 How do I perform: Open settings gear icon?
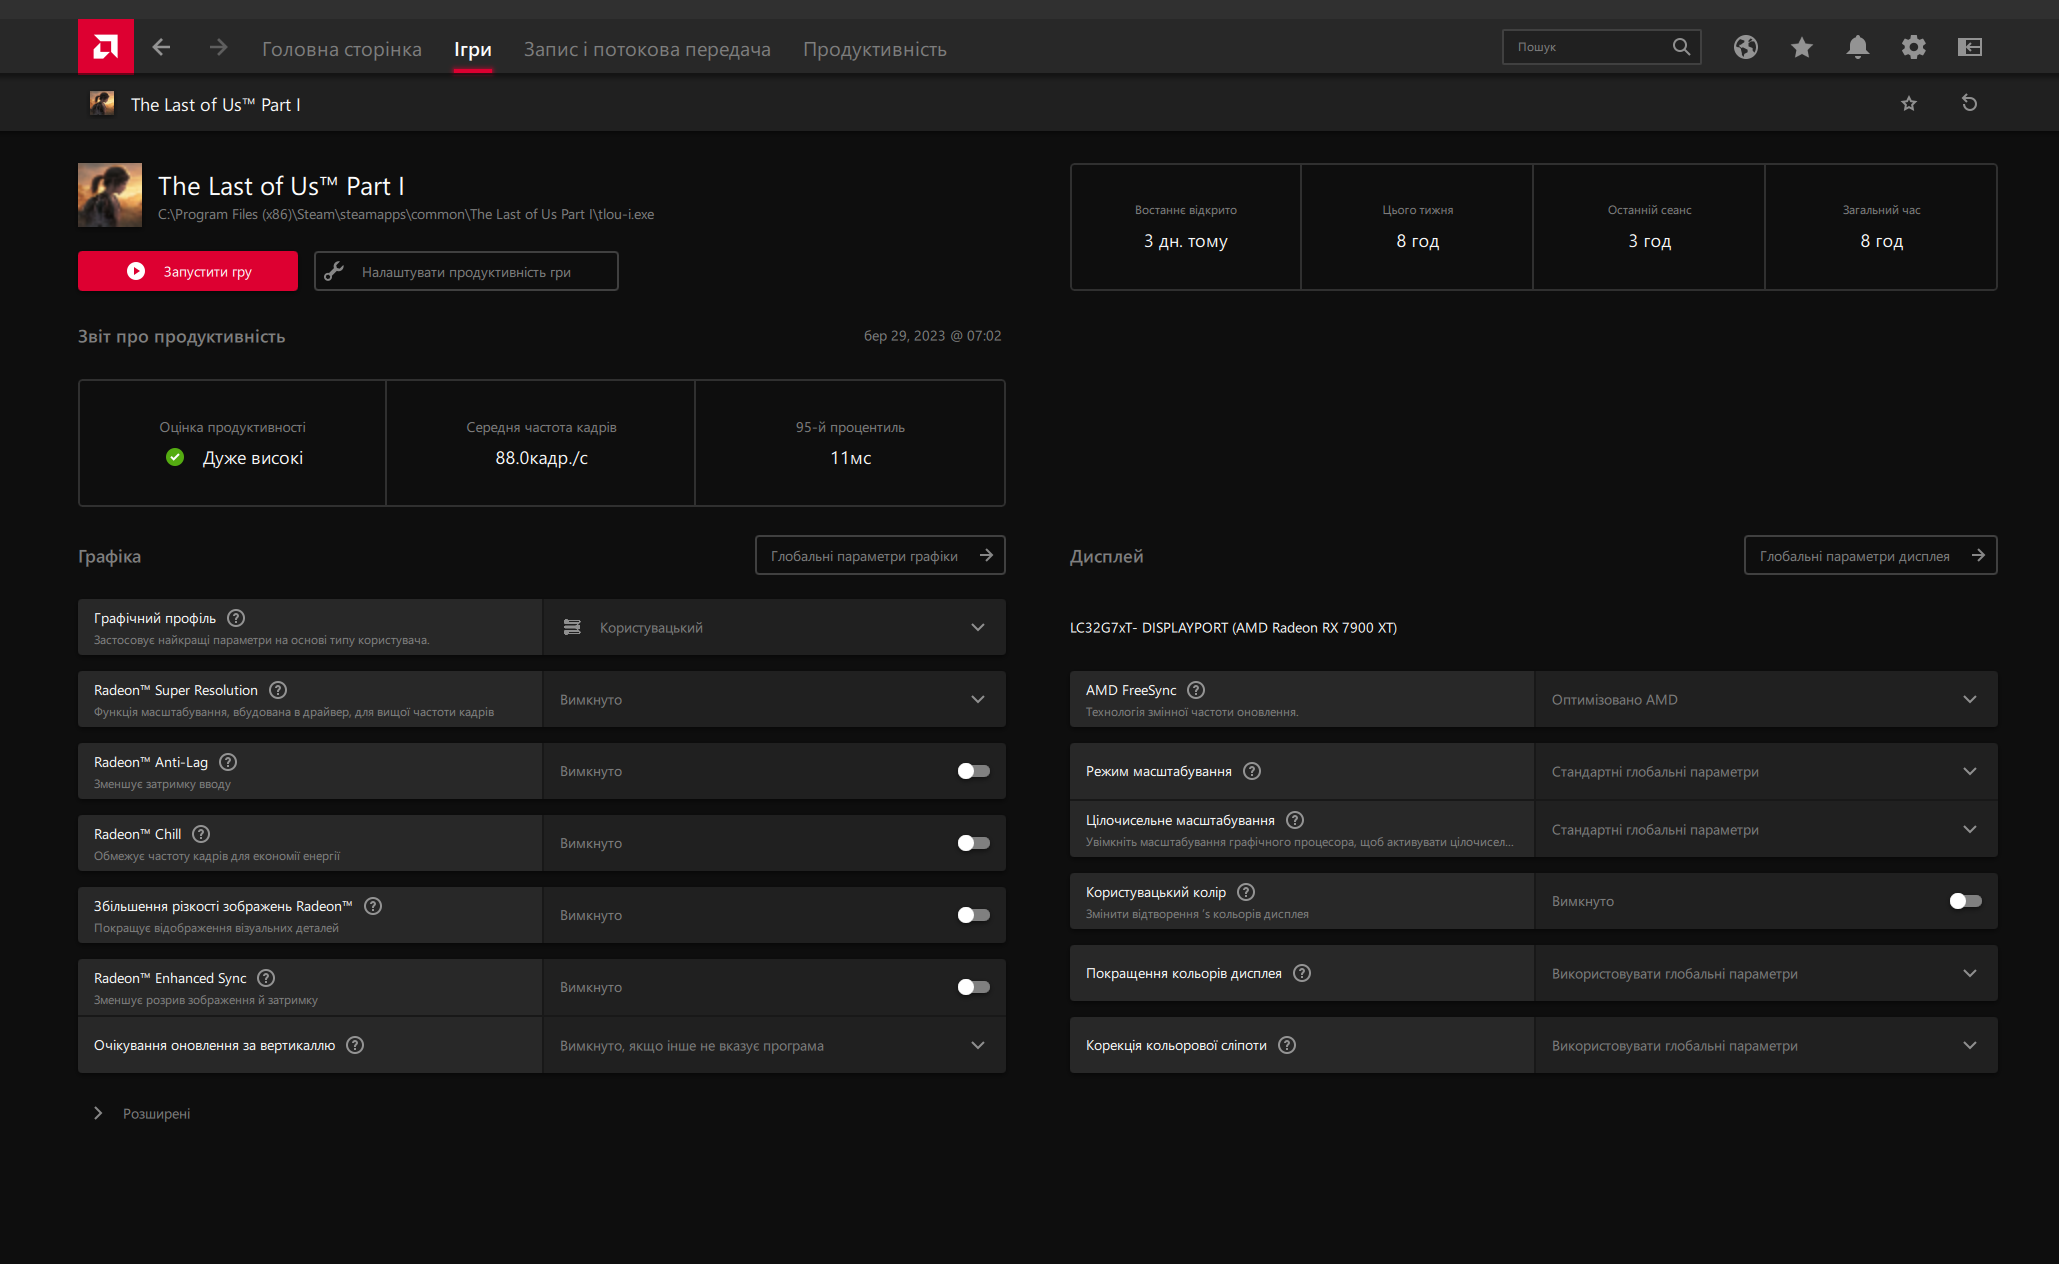tap(1914, 47)
